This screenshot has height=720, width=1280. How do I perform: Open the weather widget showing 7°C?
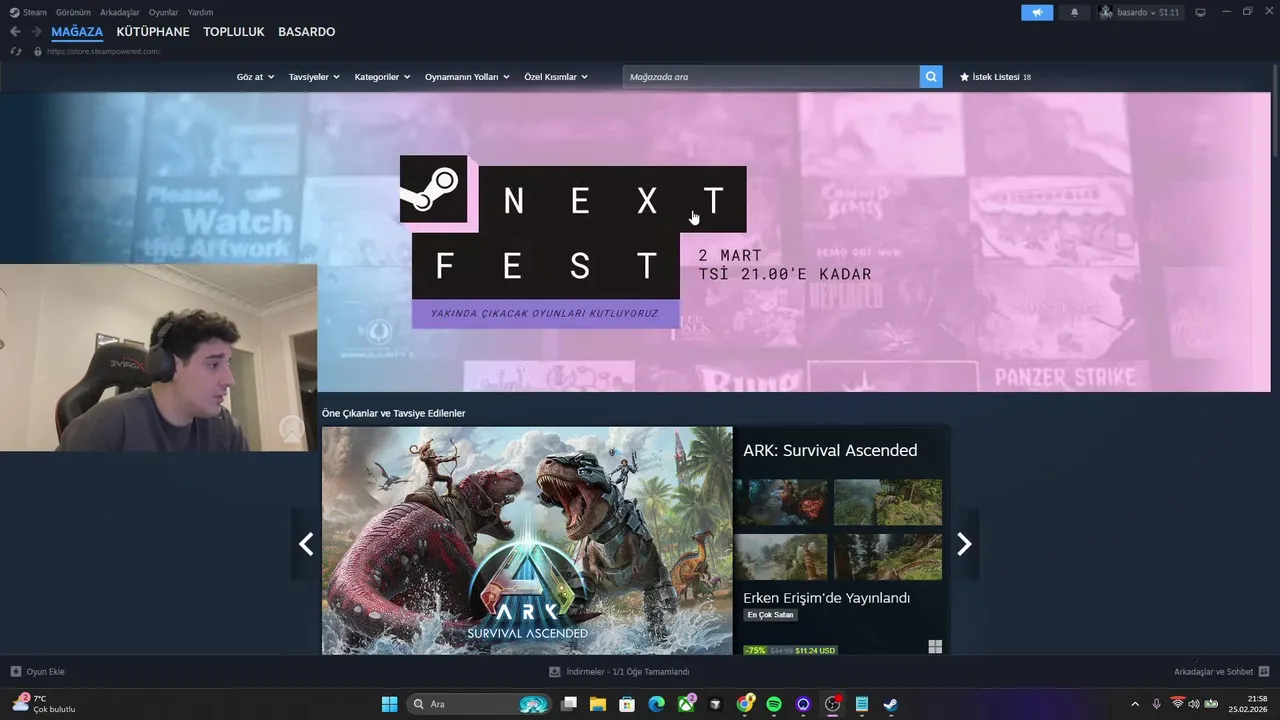(x=44, y=704)
